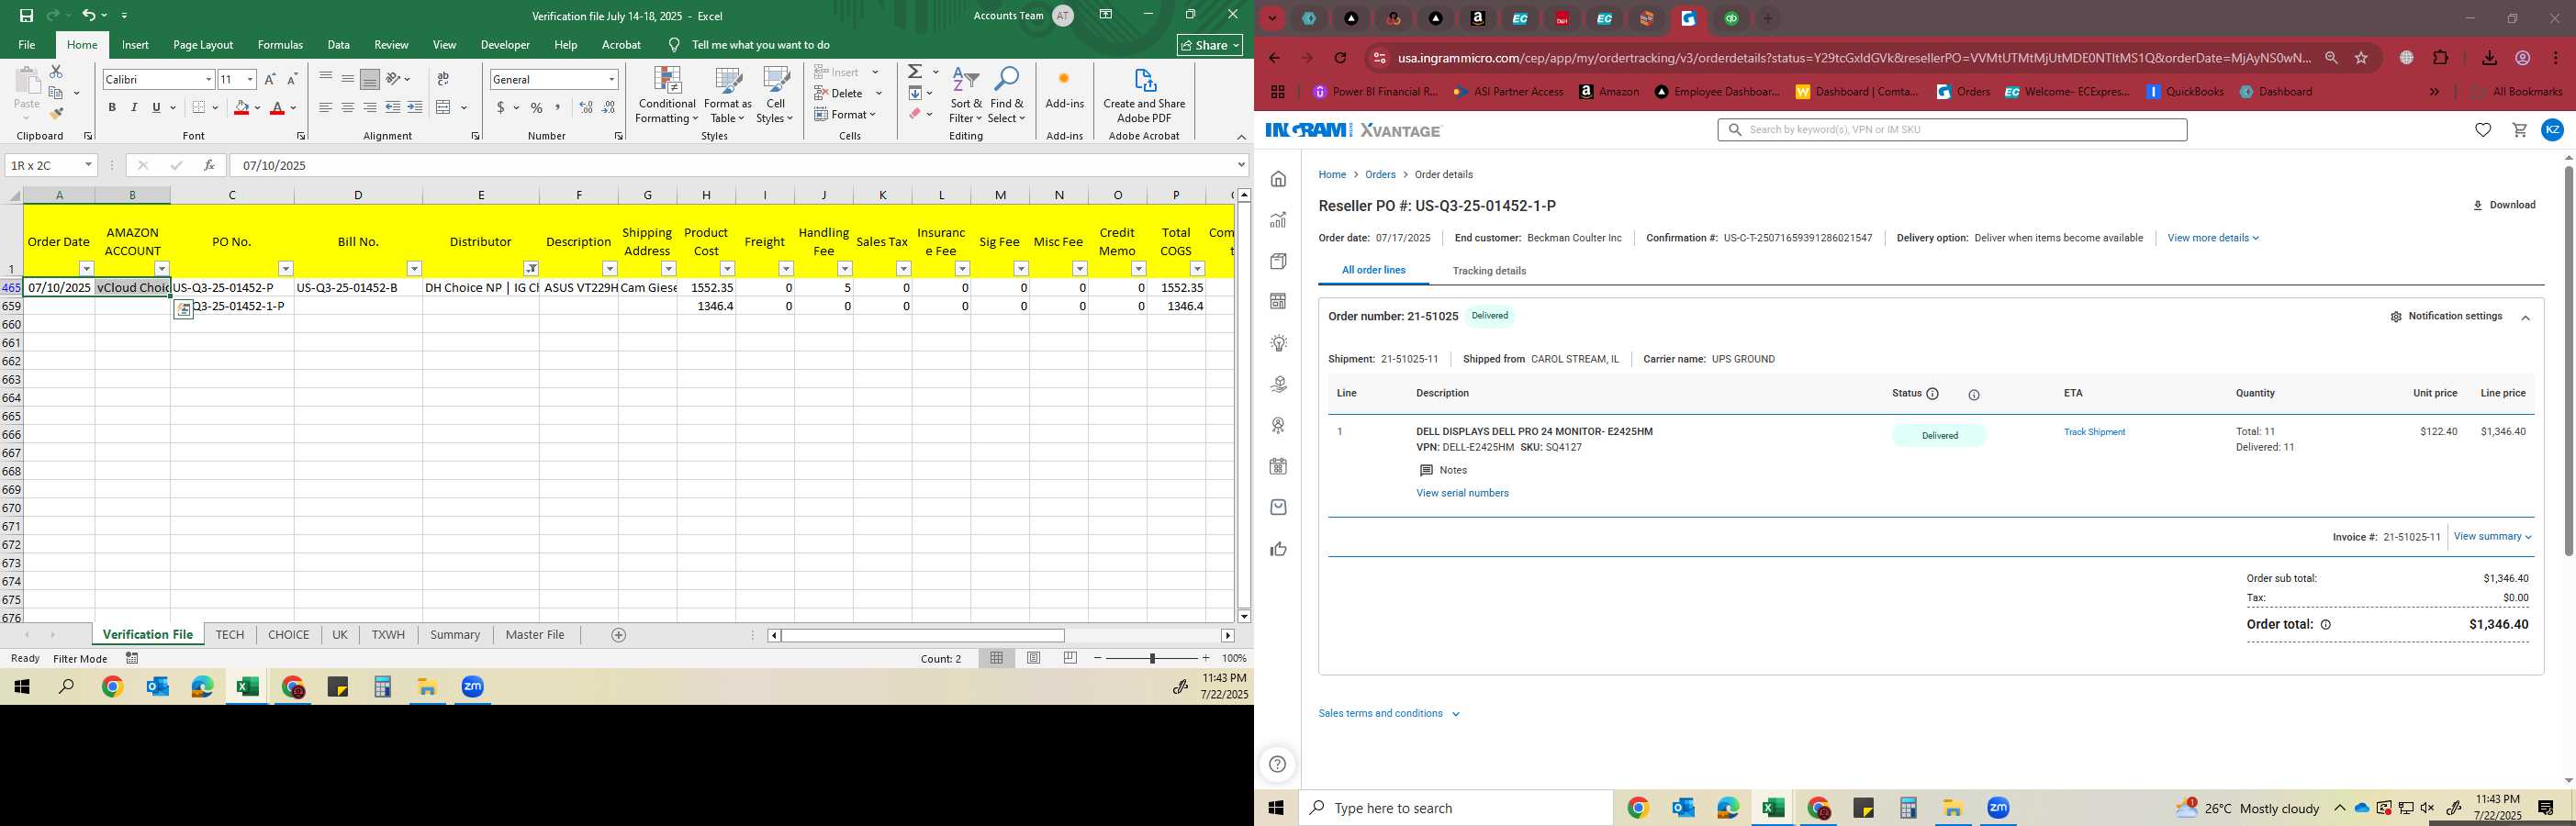
Task: Adjust the Excel zoom slider
Action: (x=1152, y=658)
